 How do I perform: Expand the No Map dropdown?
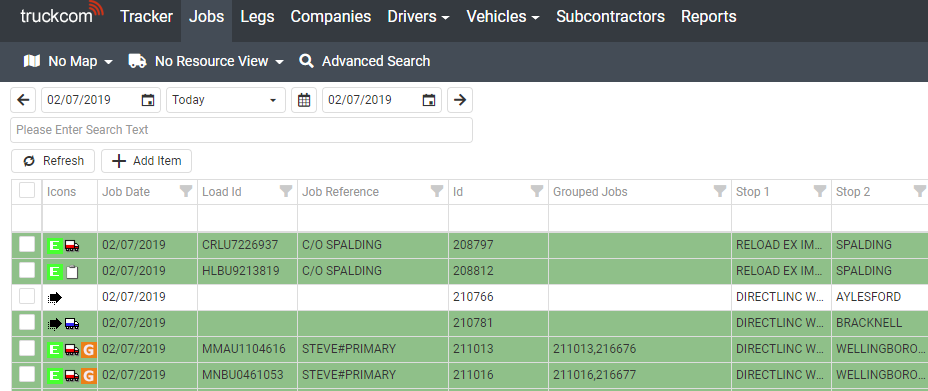coord(68,61)
